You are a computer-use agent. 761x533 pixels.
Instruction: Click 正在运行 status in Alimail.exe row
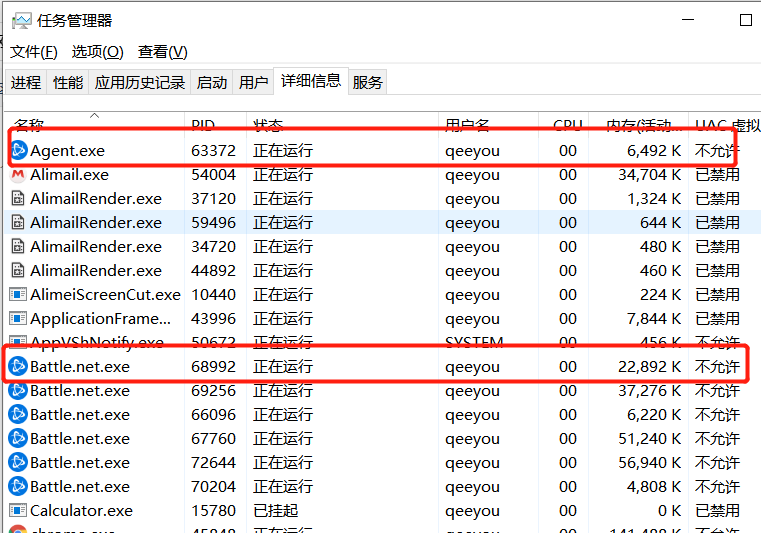[283, 174]
